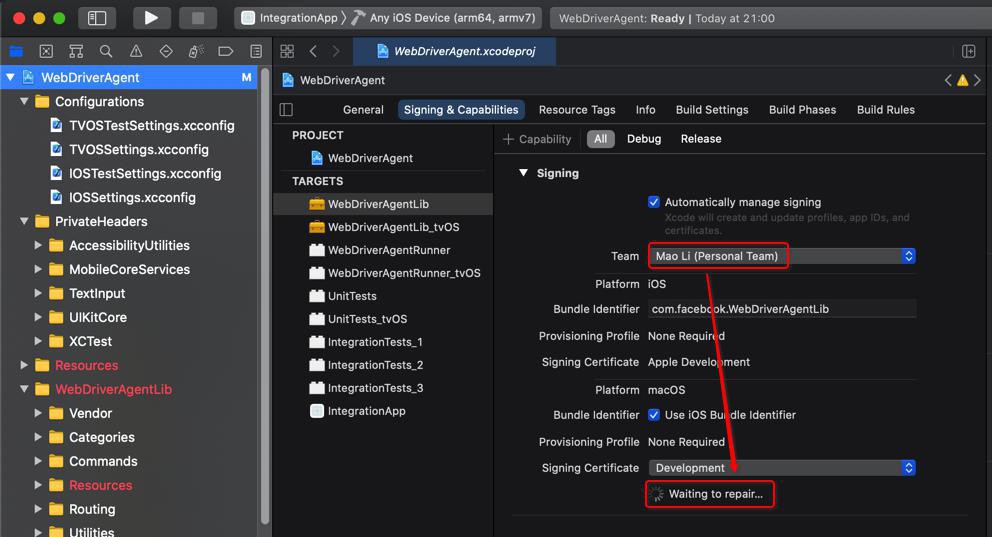Toggle the targets list outline panel

pos(287,110)
